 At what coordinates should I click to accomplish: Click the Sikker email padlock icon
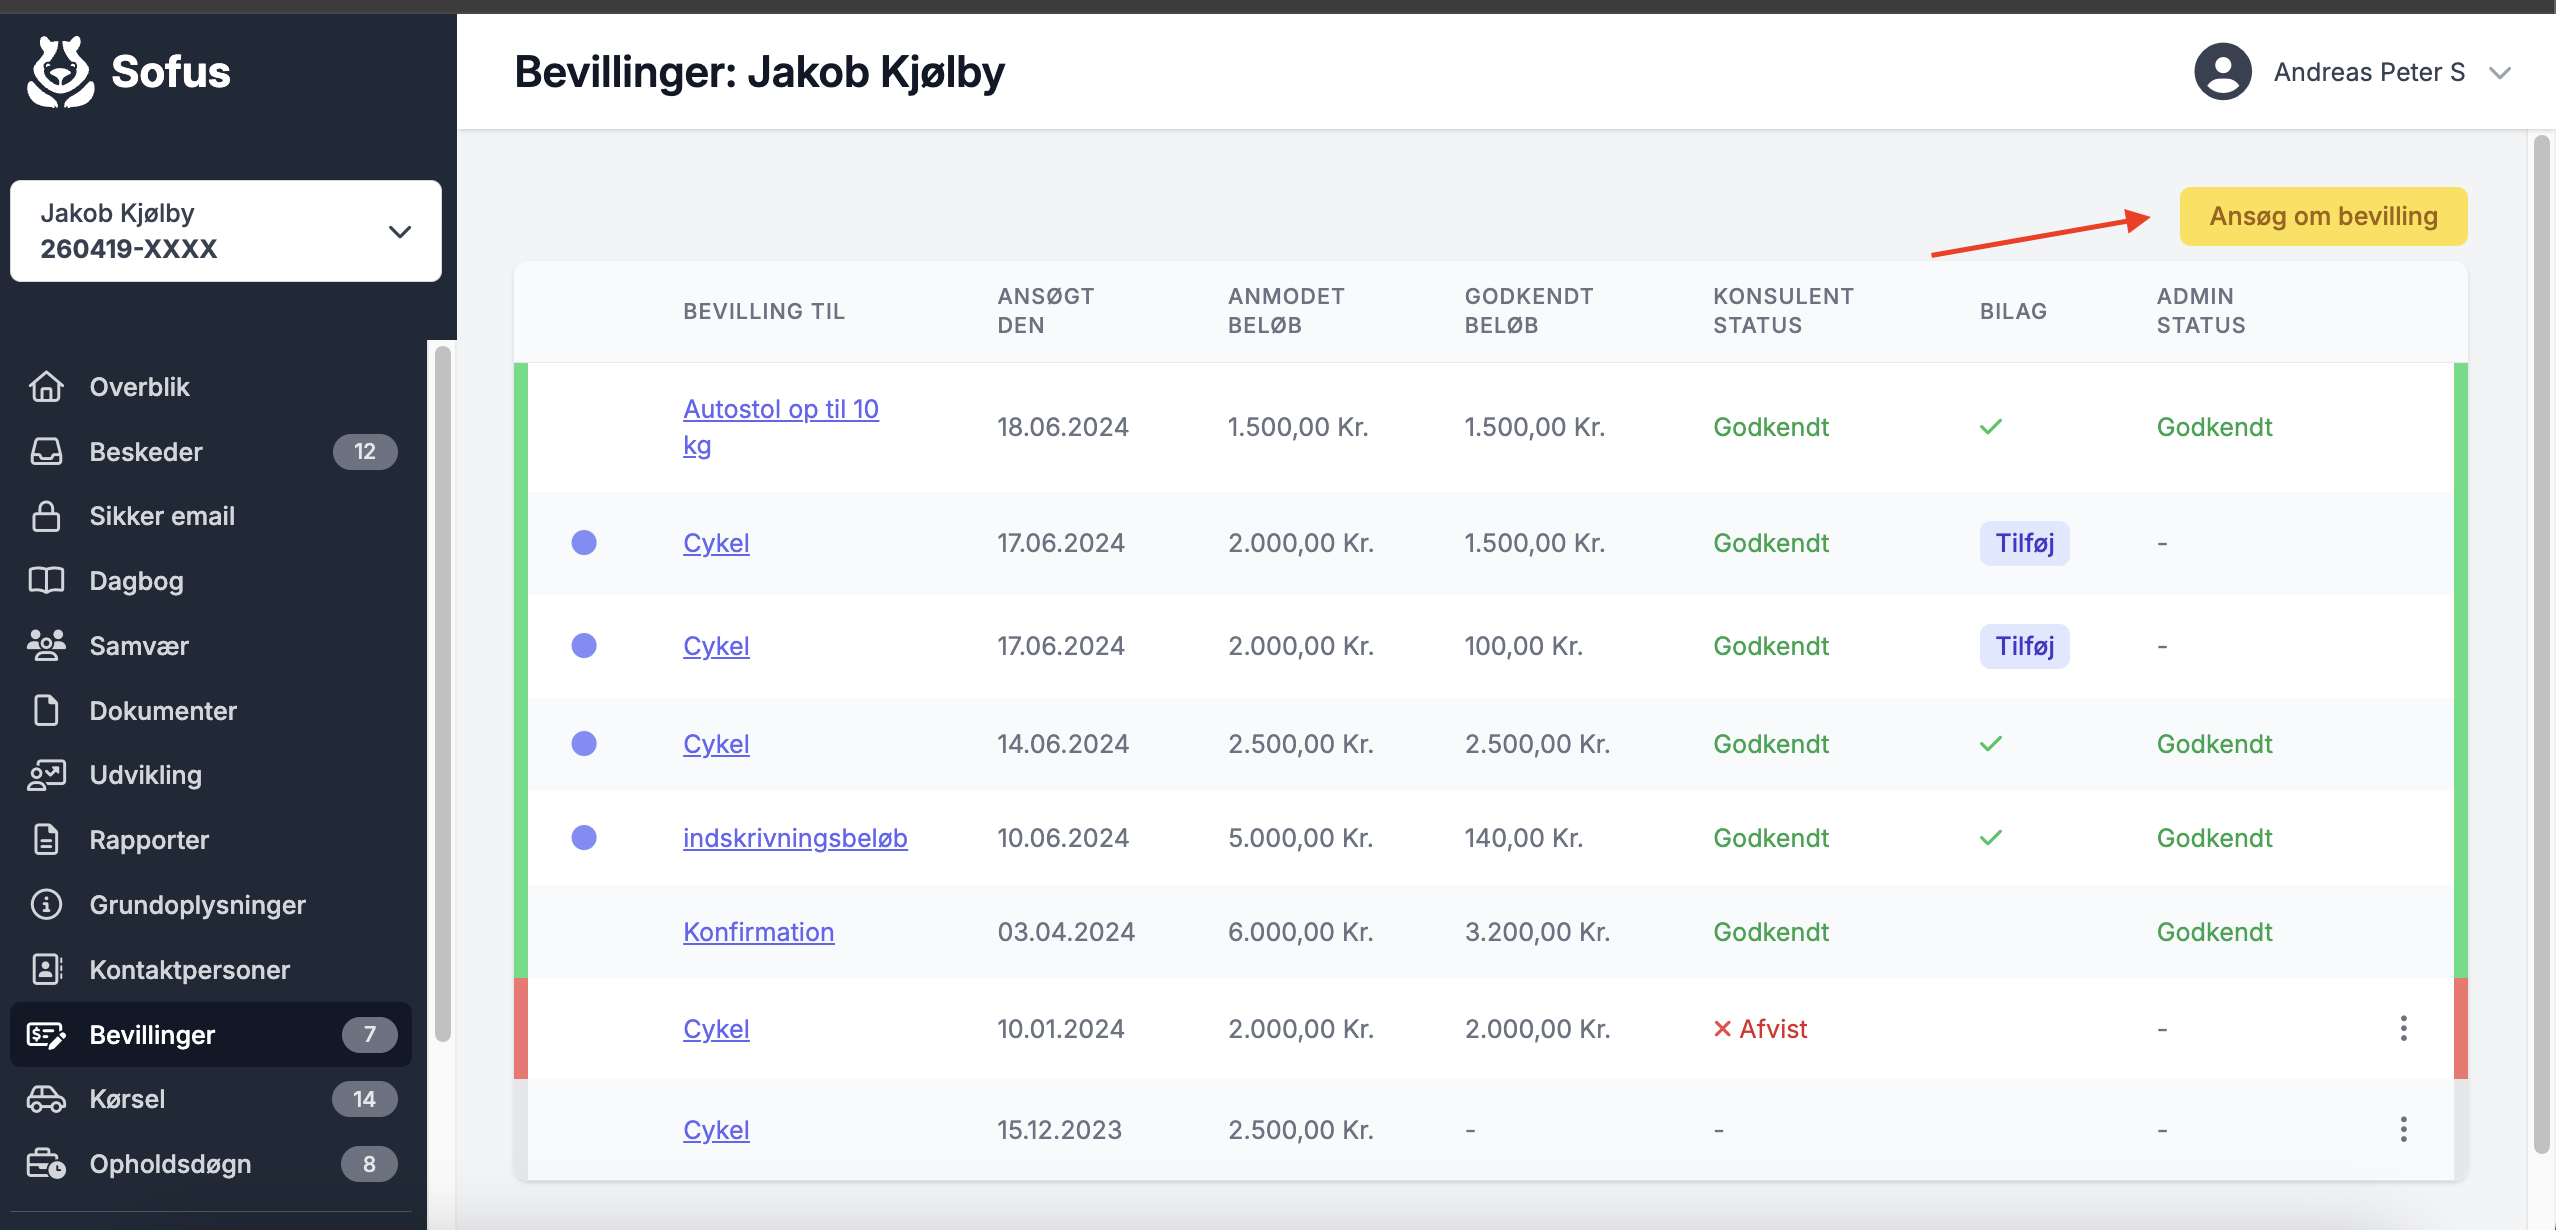46,517
